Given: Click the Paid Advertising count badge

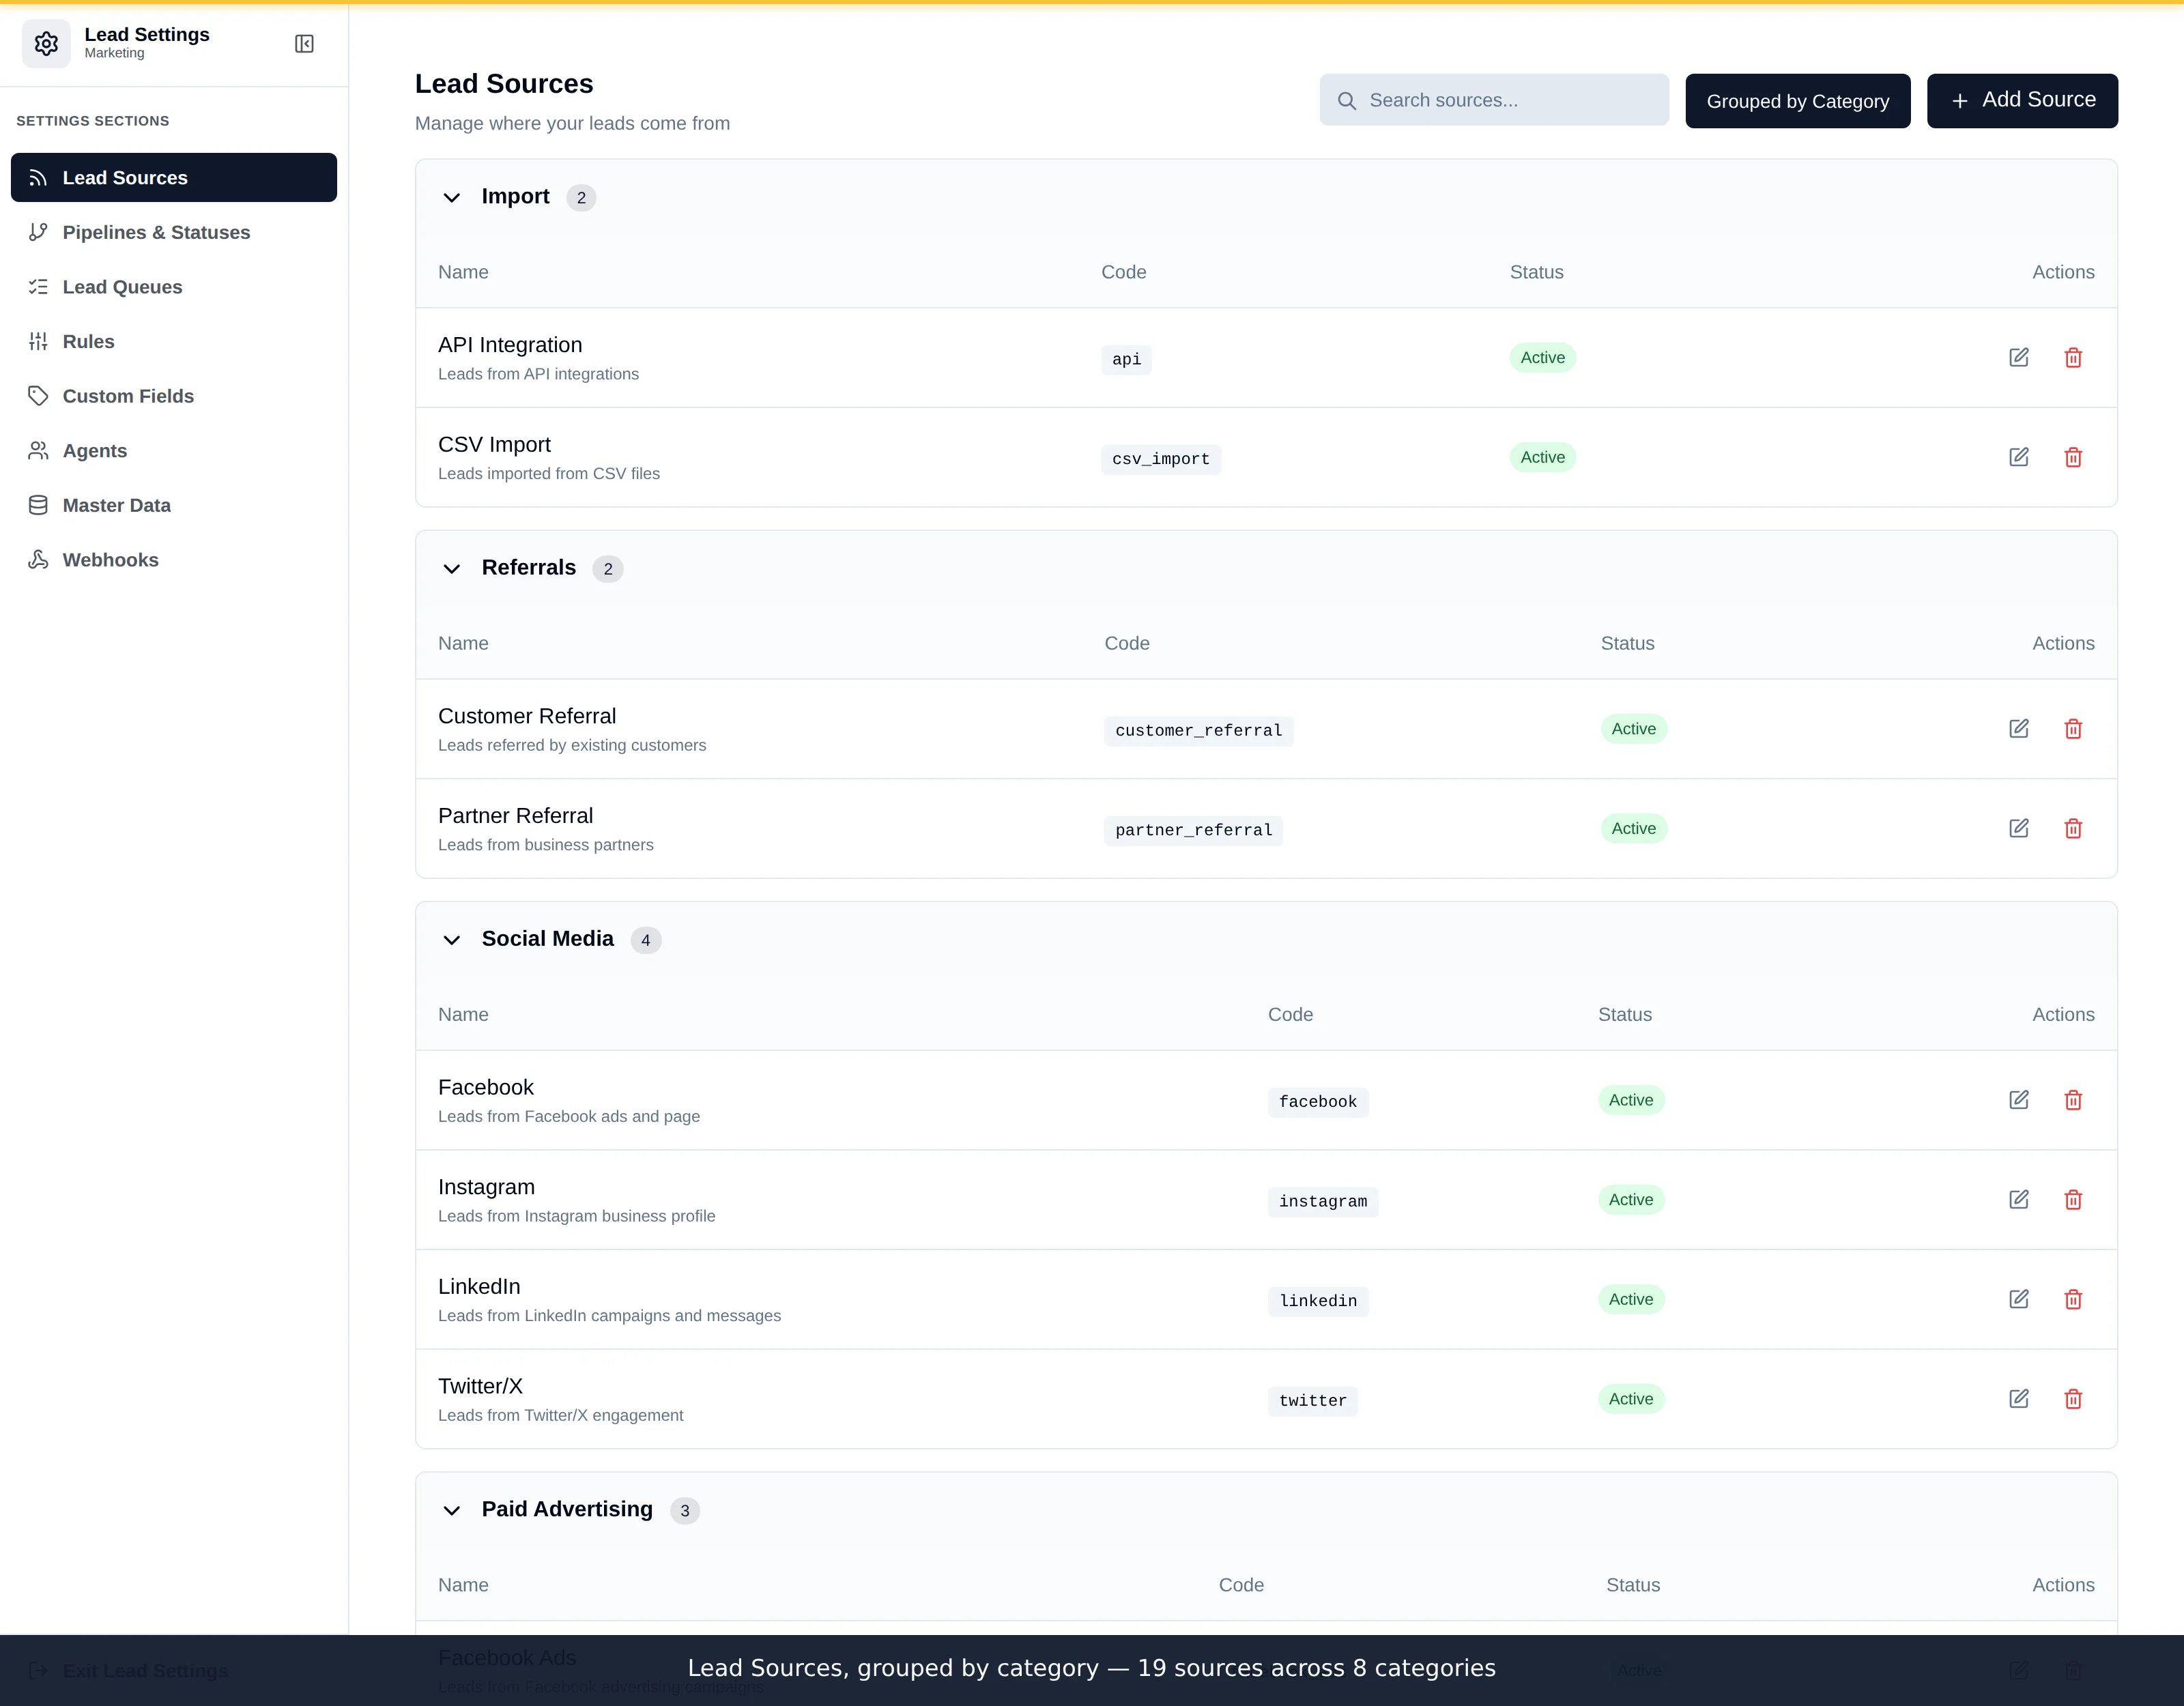Looking at the screenshot, I should (684, 1511).
